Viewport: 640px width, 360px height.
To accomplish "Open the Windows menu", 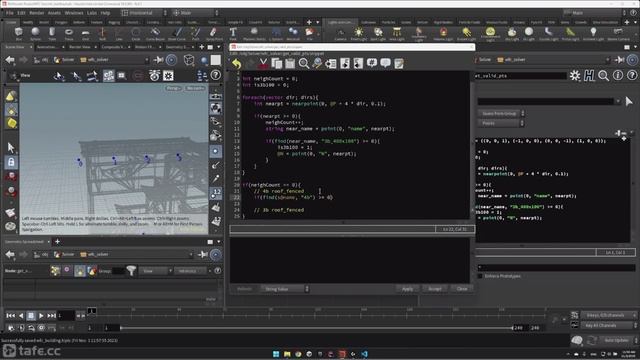I will [x=74, y=13].
